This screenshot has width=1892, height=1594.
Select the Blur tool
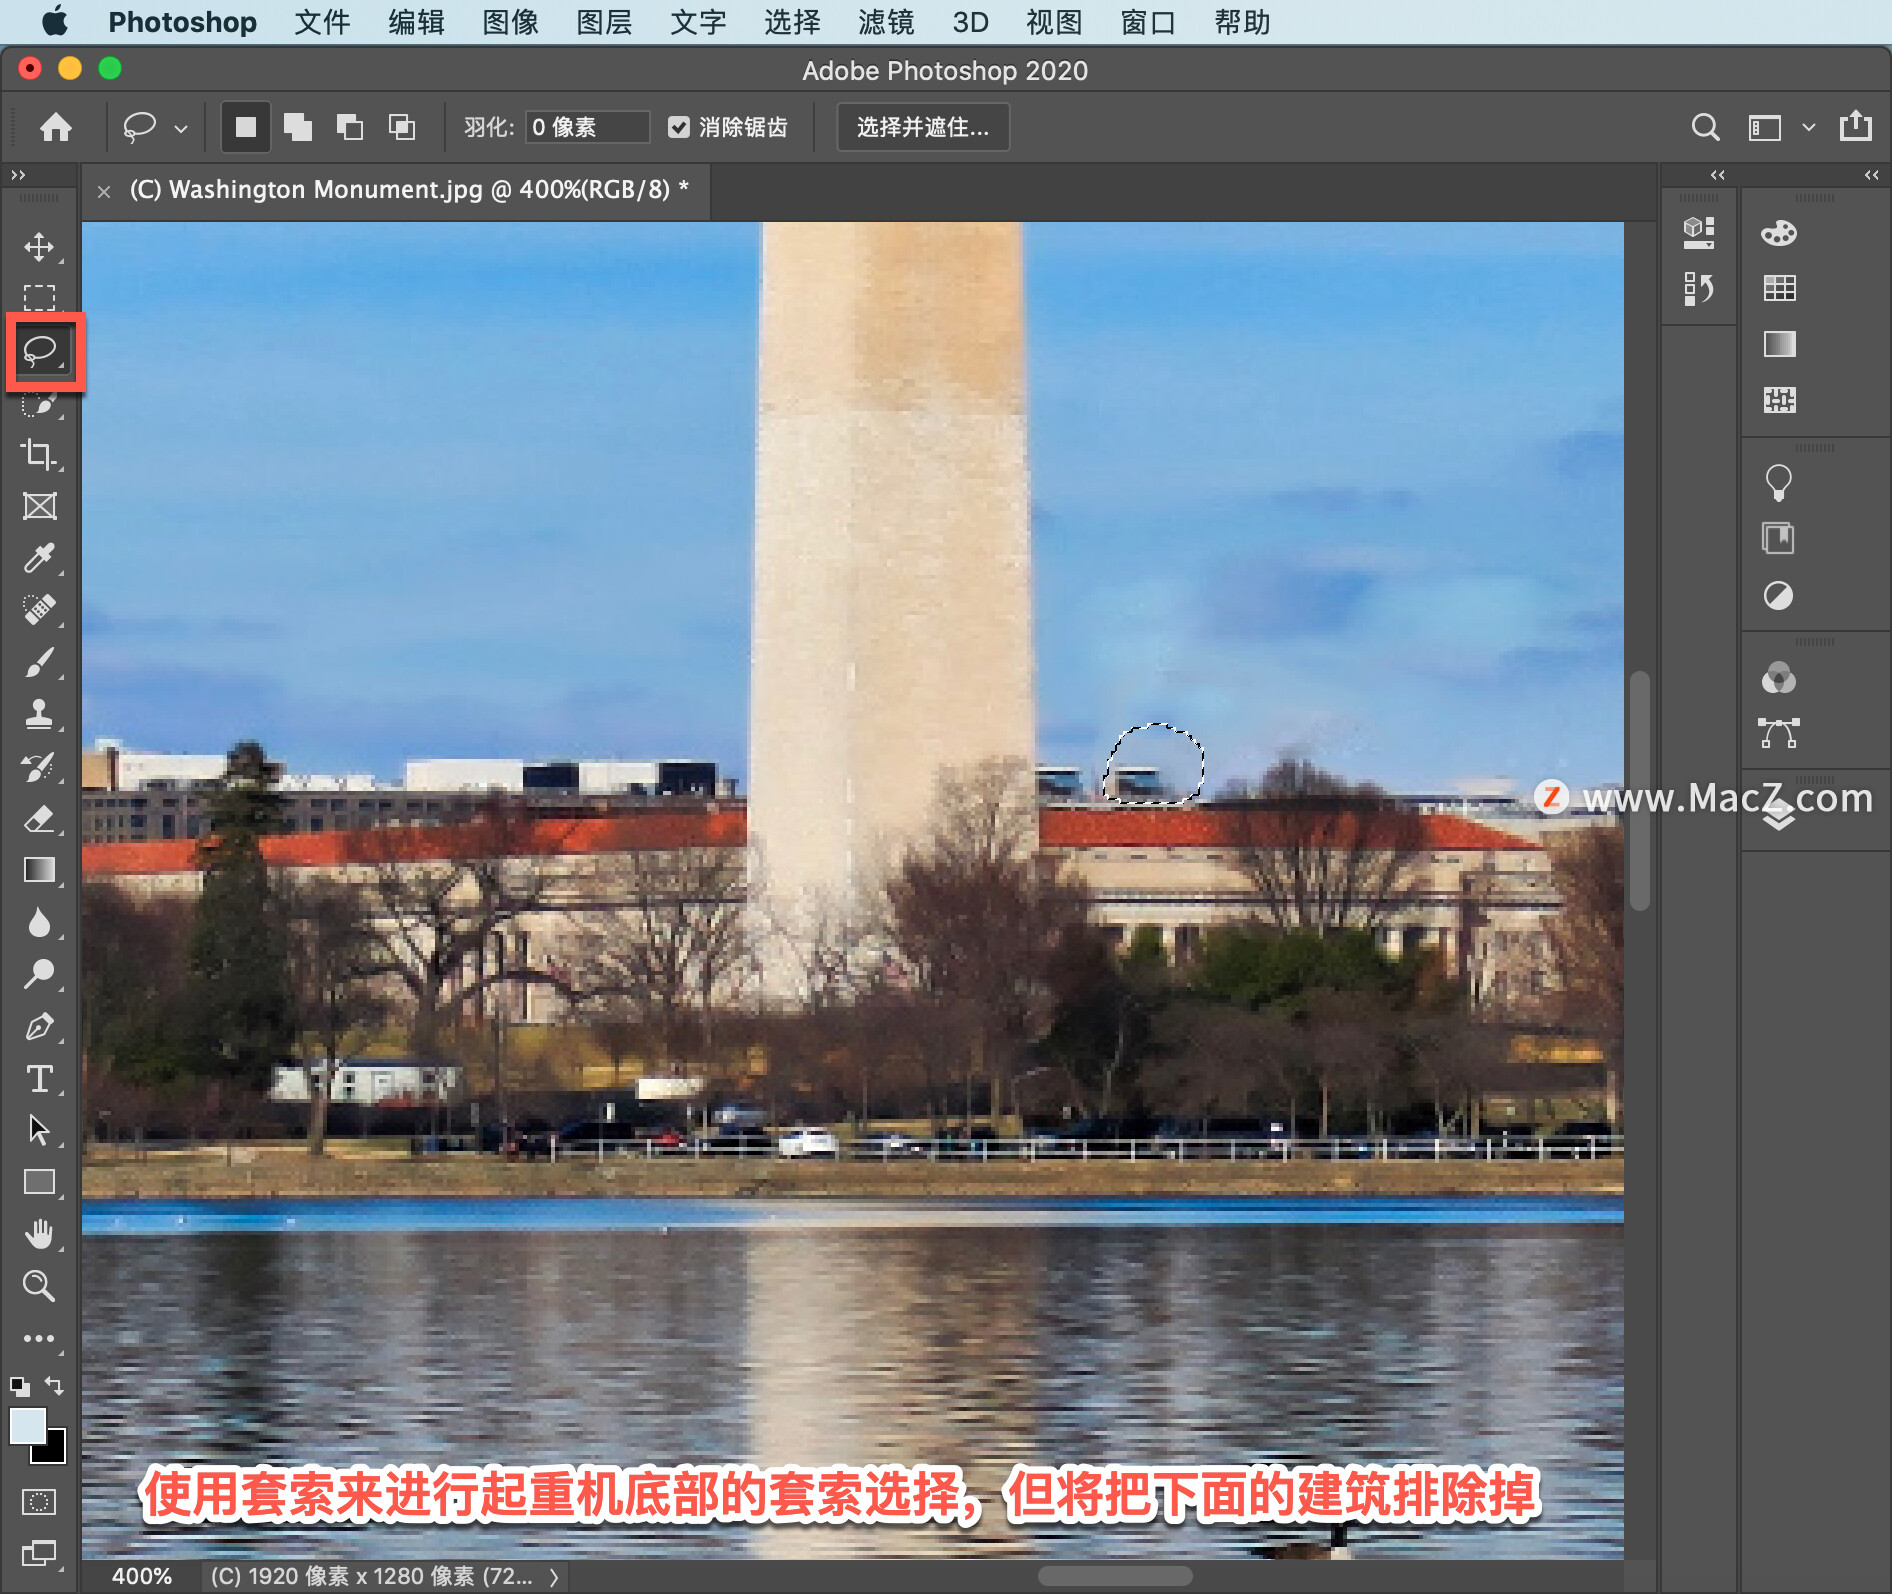click(39, 923)
